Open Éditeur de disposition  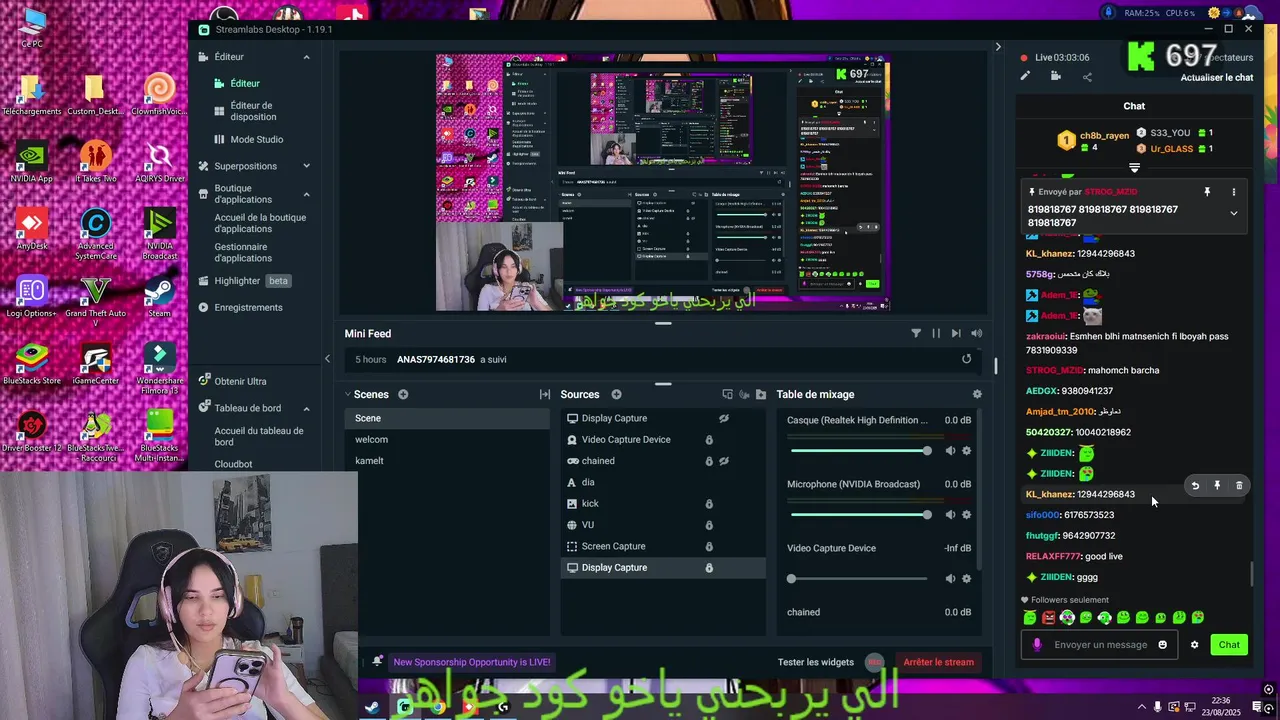coord(253,111)
